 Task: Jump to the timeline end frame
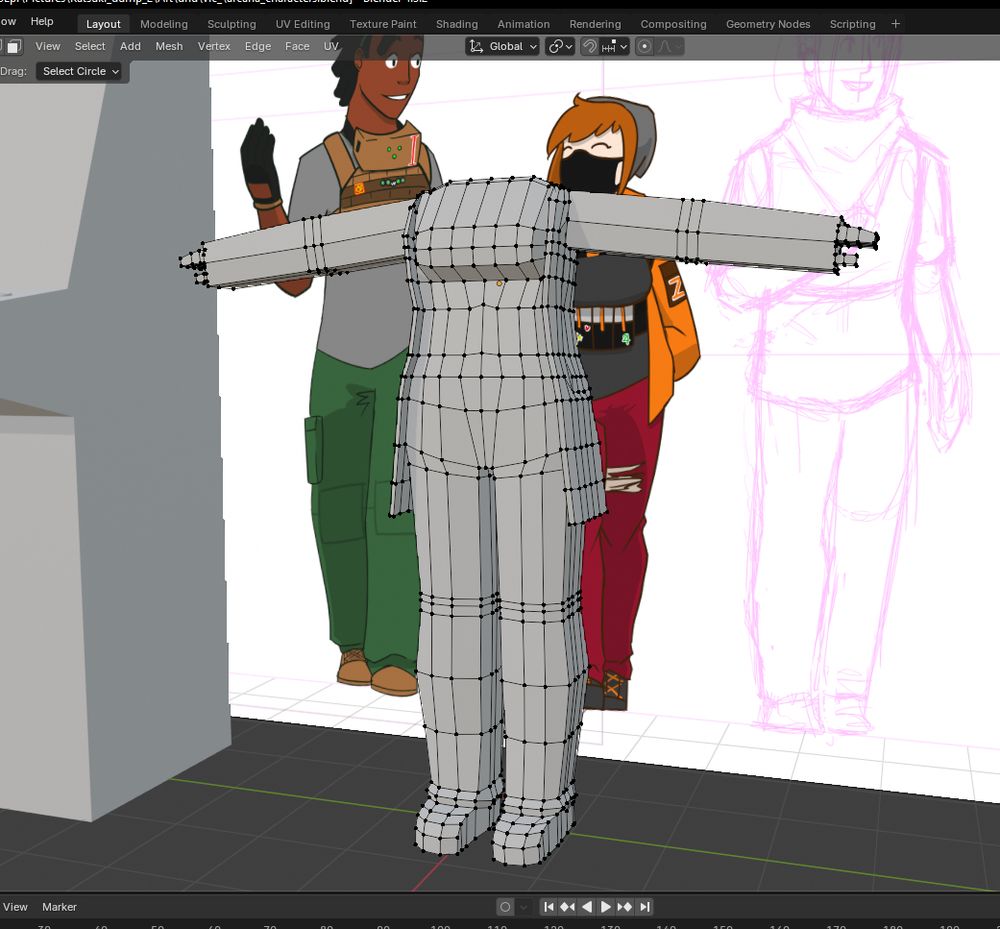[x=644, y=907]
